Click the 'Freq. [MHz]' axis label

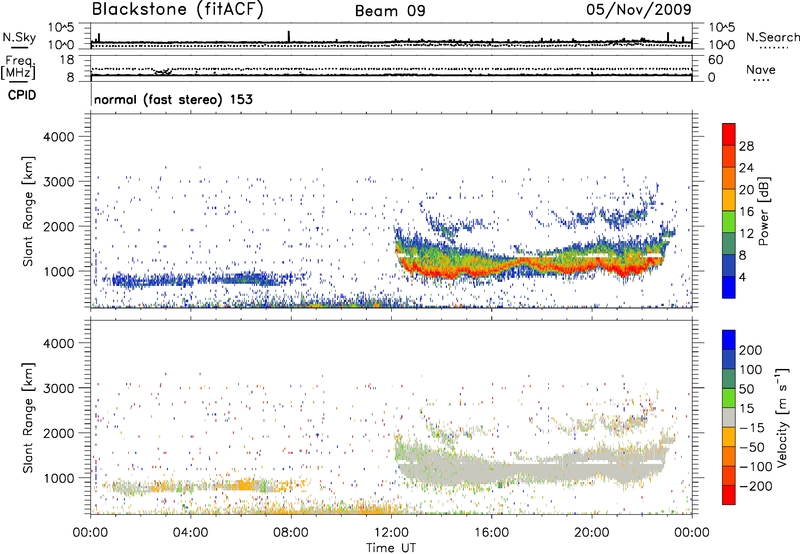pos(19,68)
